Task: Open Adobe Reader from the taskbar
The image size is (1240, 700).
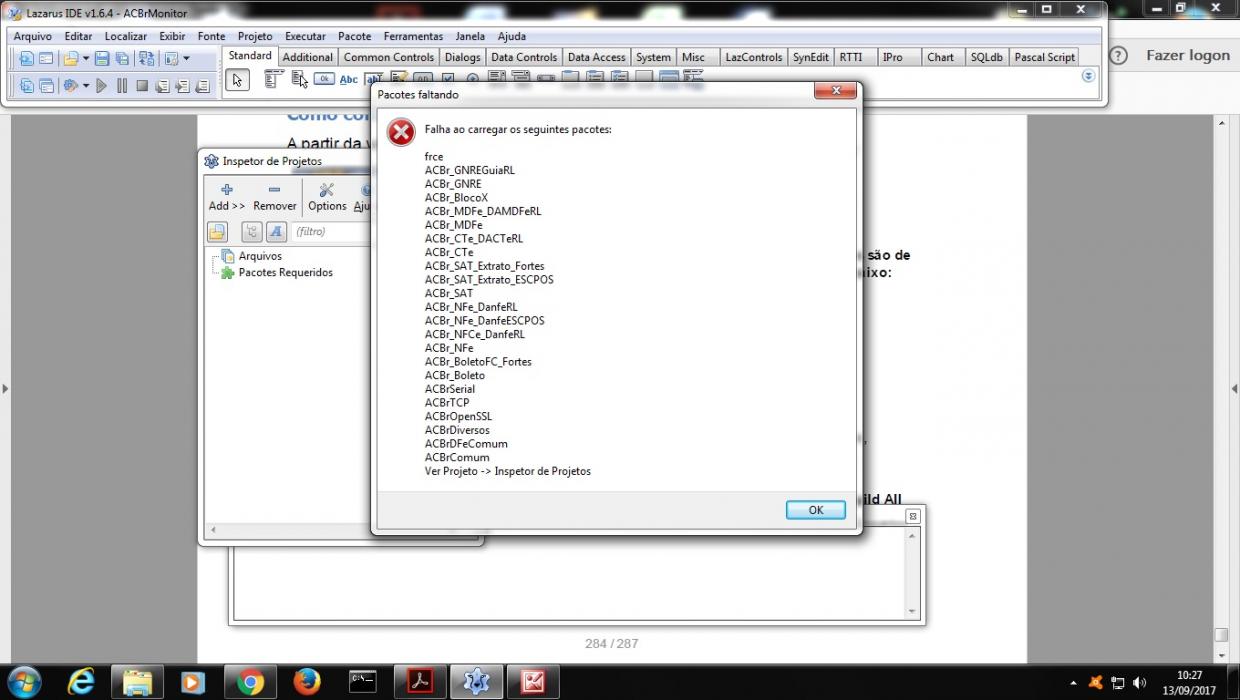Action: pos(419,682)
